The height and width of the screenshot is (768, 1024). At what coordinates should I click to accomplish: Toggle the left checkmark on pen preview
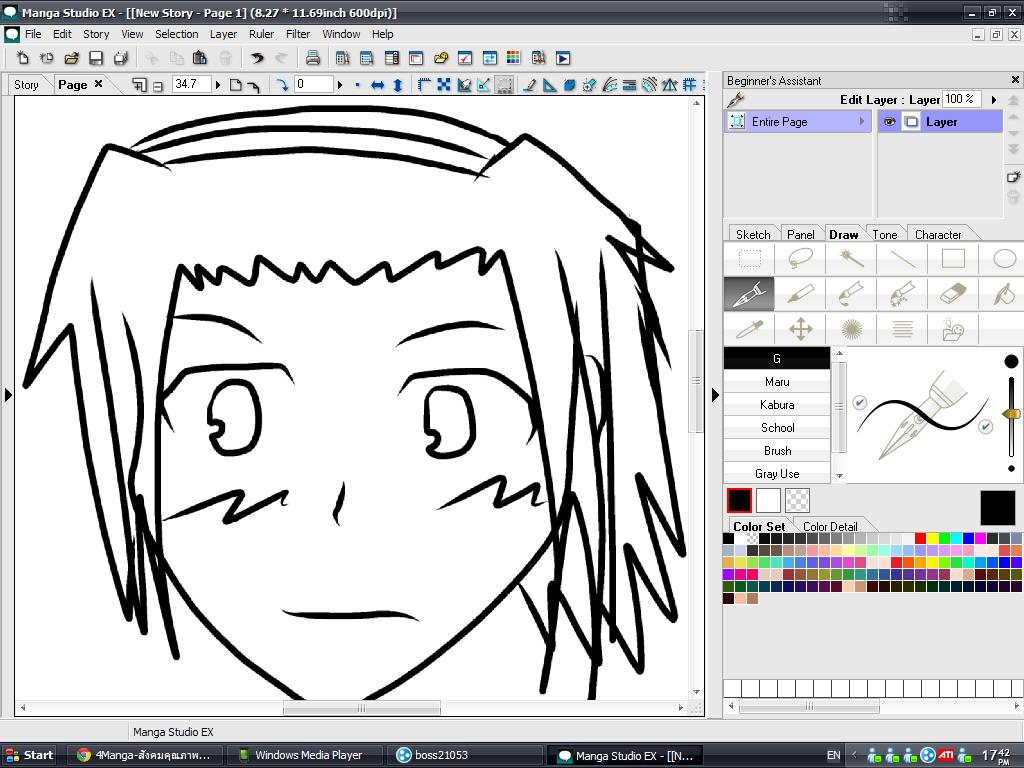point(859,403)
